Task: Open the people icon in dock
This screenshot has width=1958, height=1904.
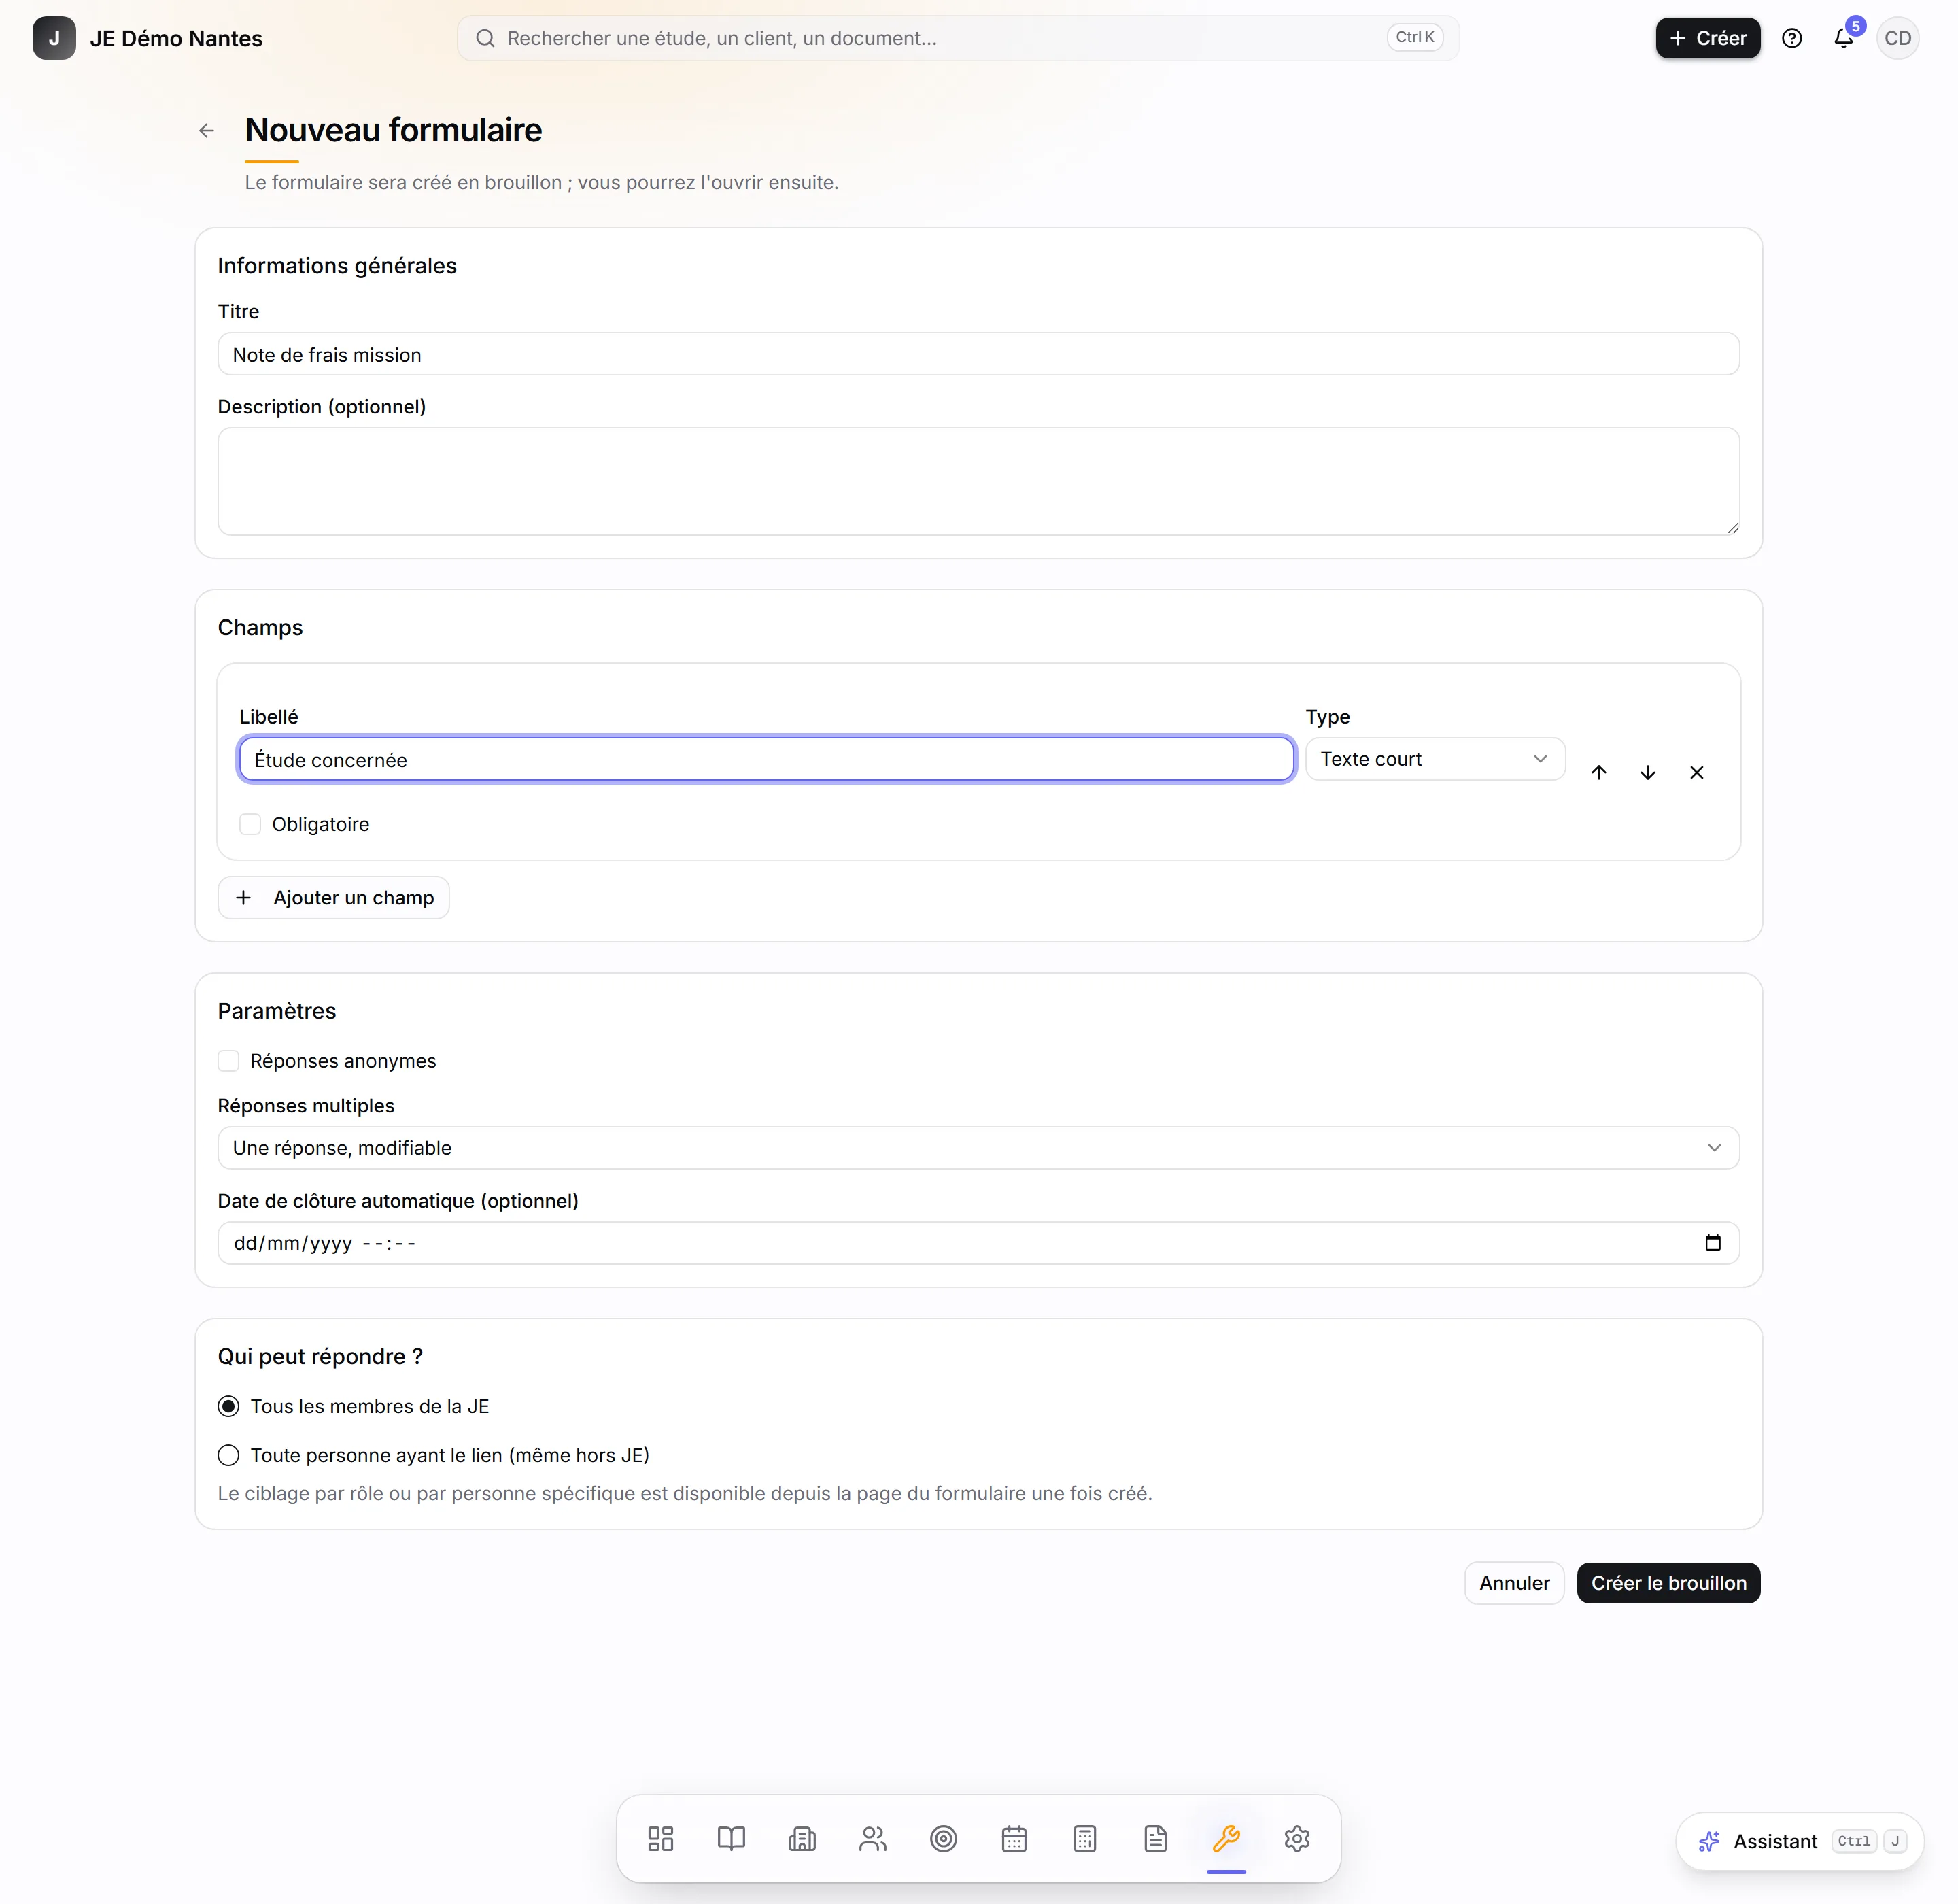Action: (x=873, y=1838)
